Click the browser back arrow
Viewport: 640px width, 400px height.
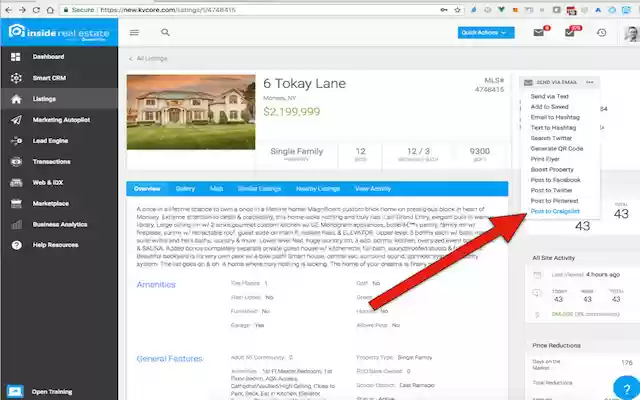[9, 10]
